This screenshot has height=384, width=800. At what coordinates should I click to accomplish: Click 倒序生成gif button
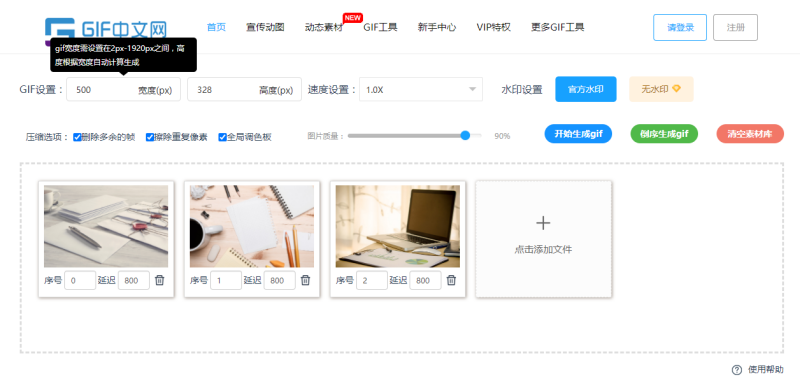[x=664, y=134]
